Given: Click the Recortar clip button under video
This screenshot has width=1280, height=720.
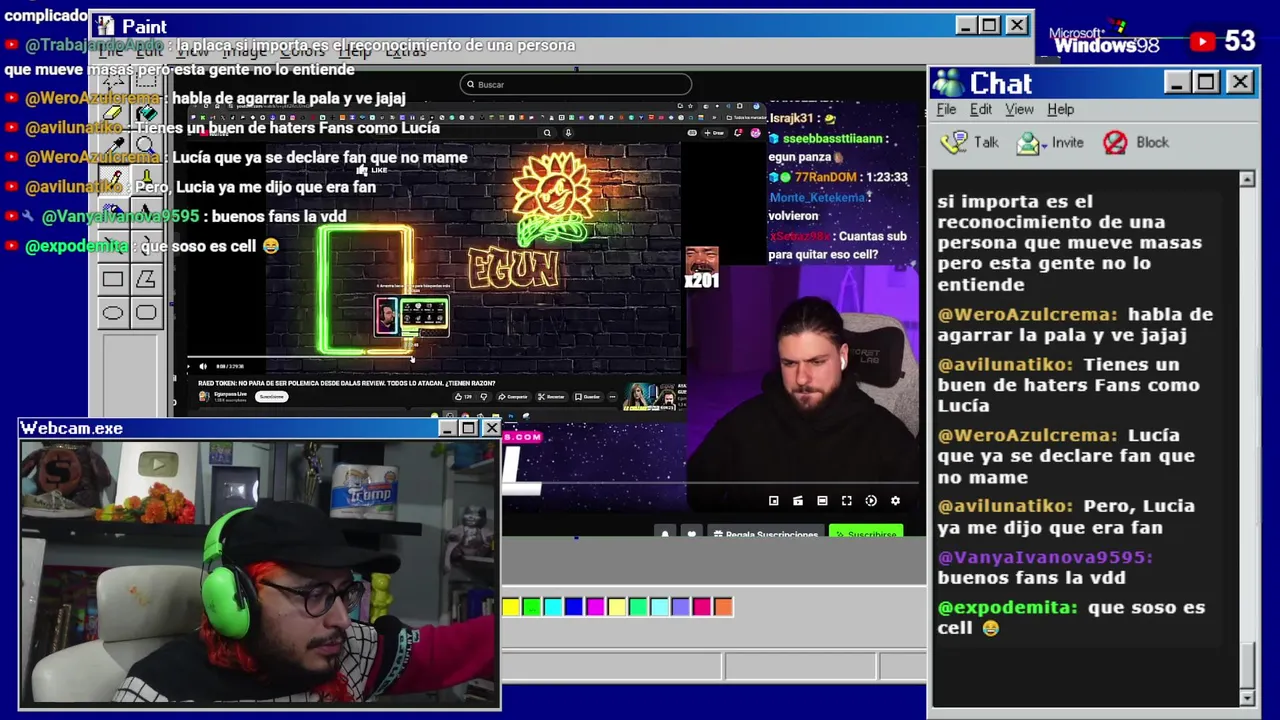Looking at the screenshot, I should 552,397.
